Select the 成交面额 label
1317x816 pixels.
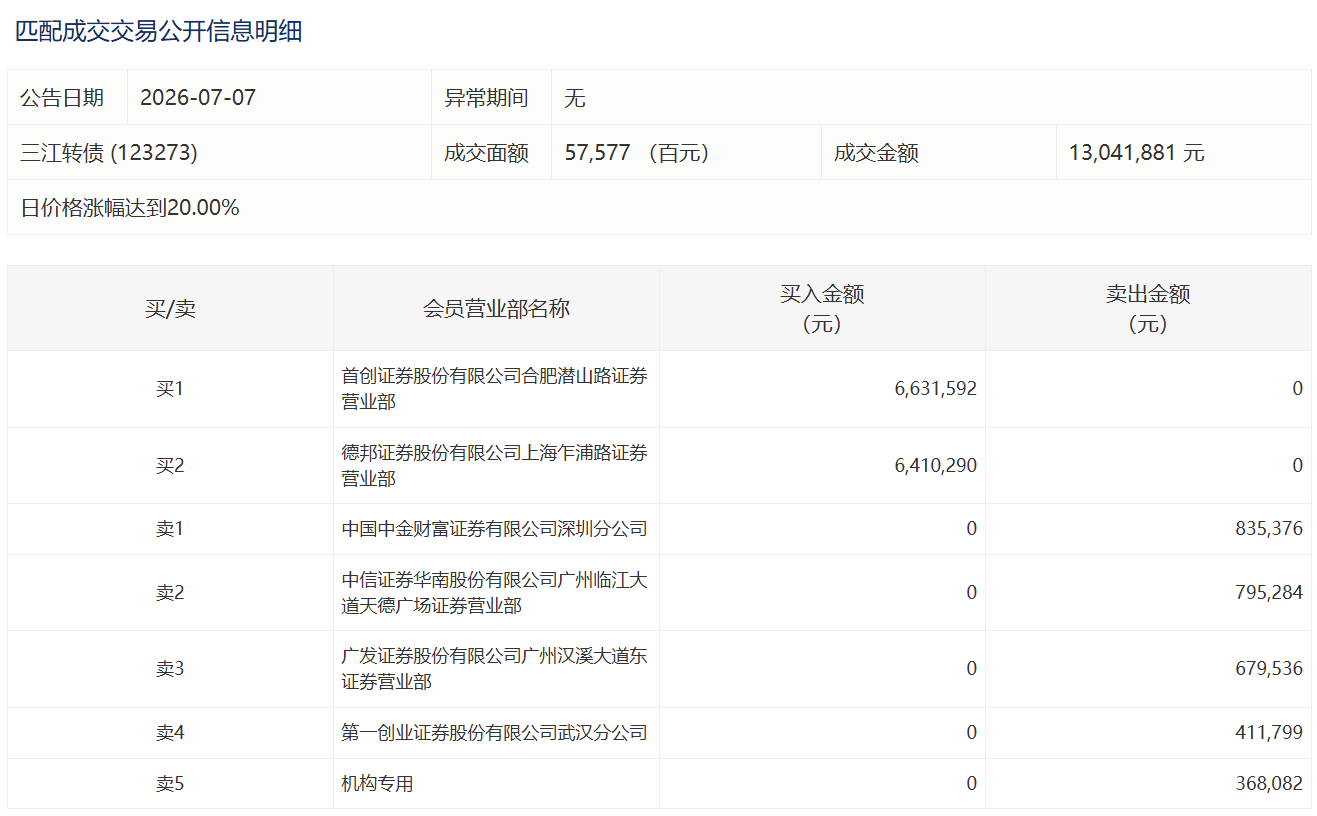click(486, 153)
